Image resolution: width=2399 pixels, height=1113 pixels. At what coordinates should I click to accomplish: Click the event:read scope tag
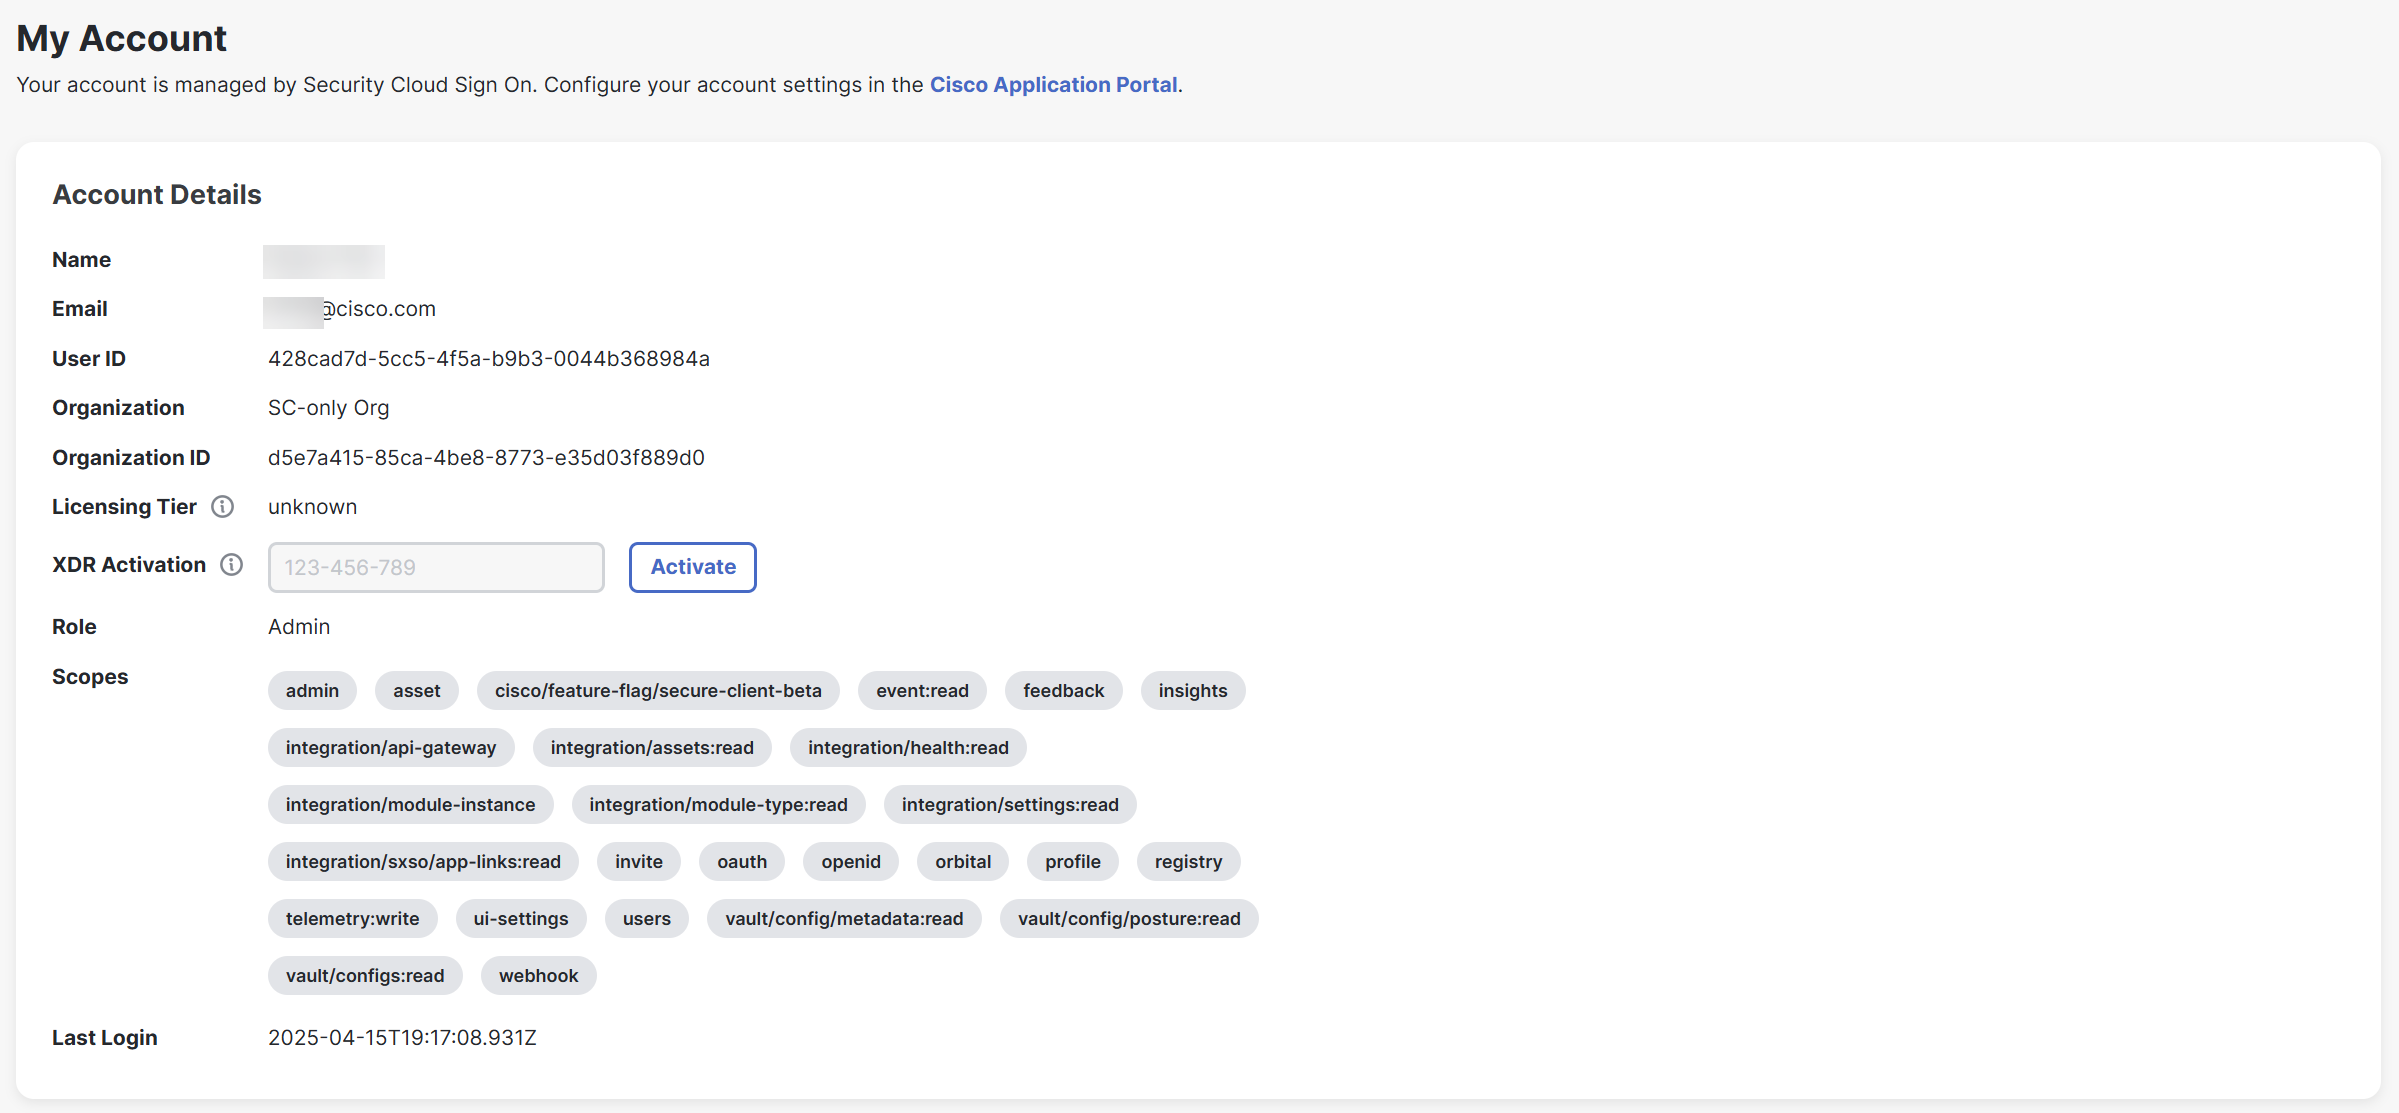pyautogui.click(x=922, y=691)
